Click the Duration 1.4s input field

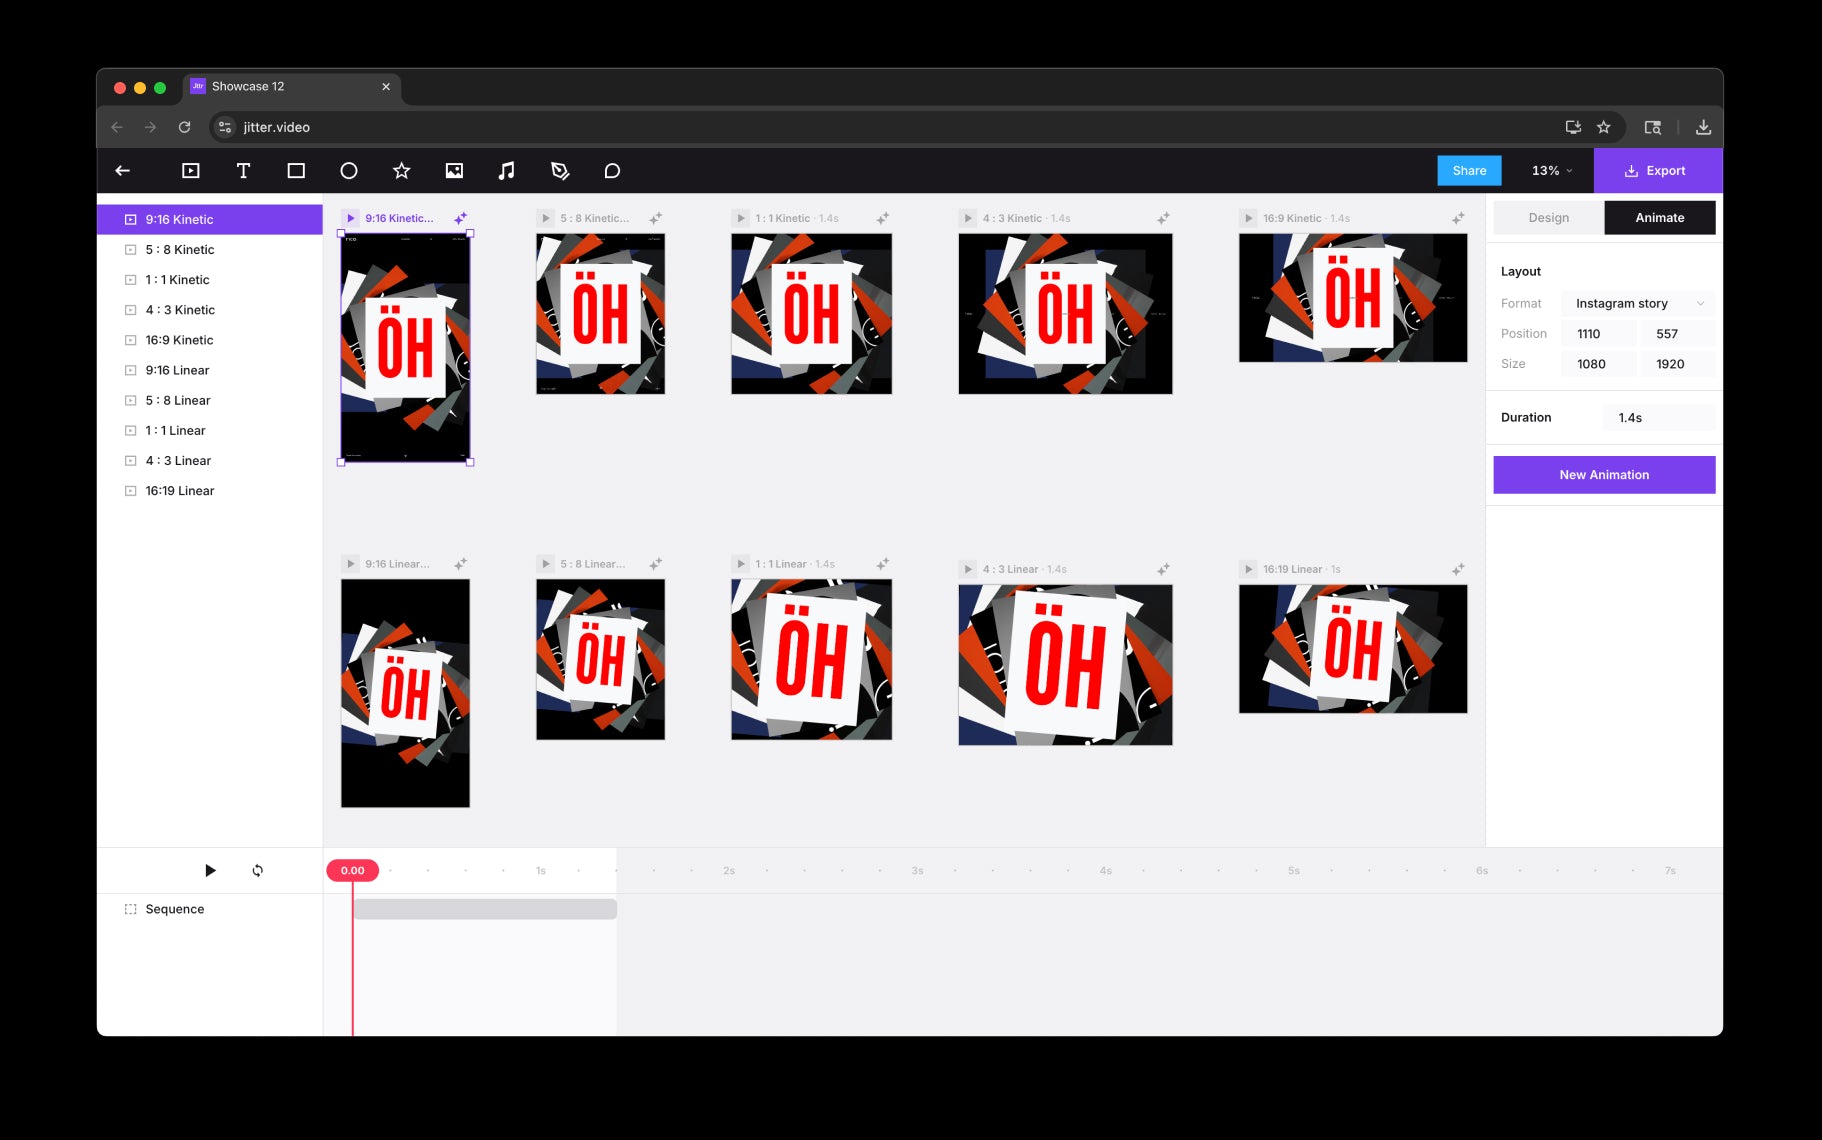1658,418
